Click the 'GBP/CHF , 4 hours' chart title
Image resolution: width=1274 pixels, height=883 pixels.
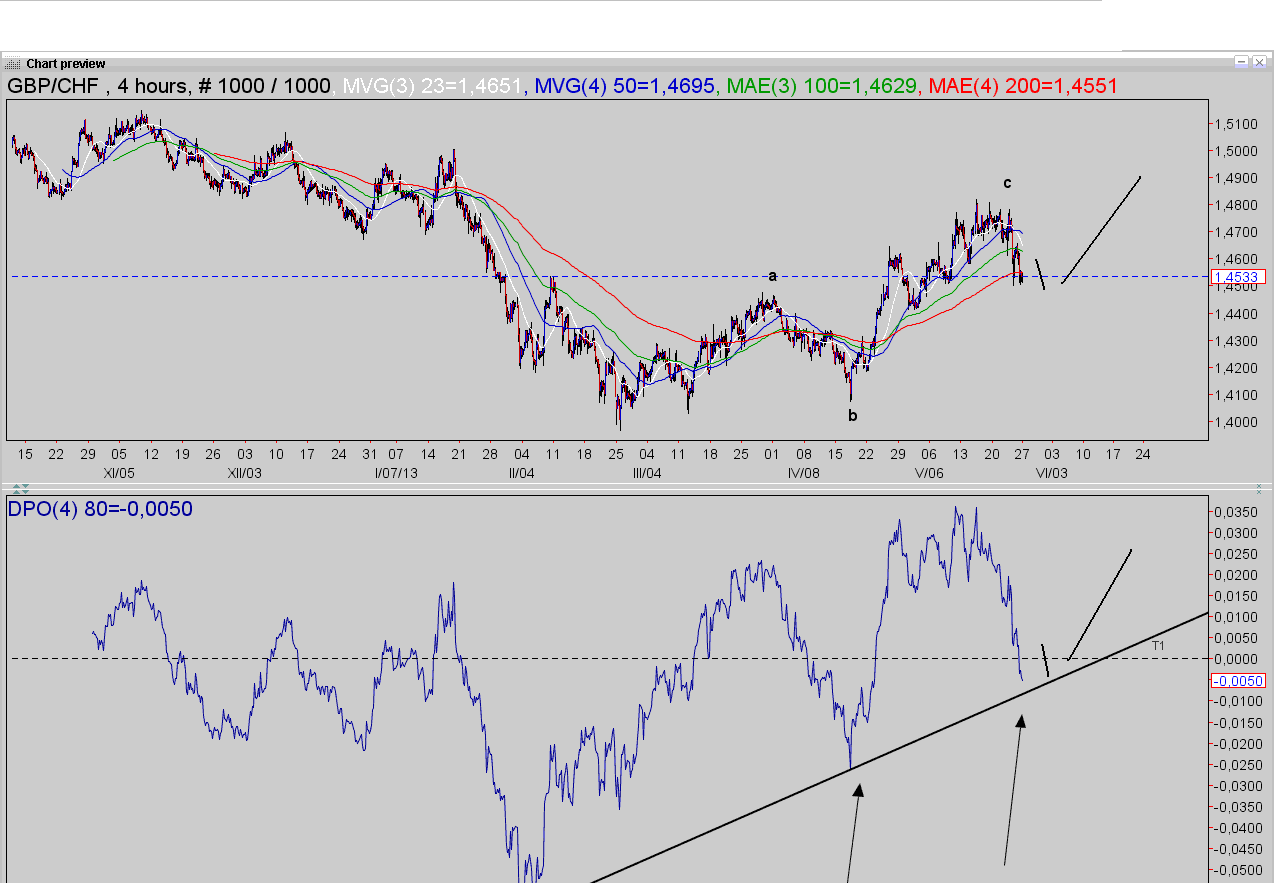pos(98,86)
